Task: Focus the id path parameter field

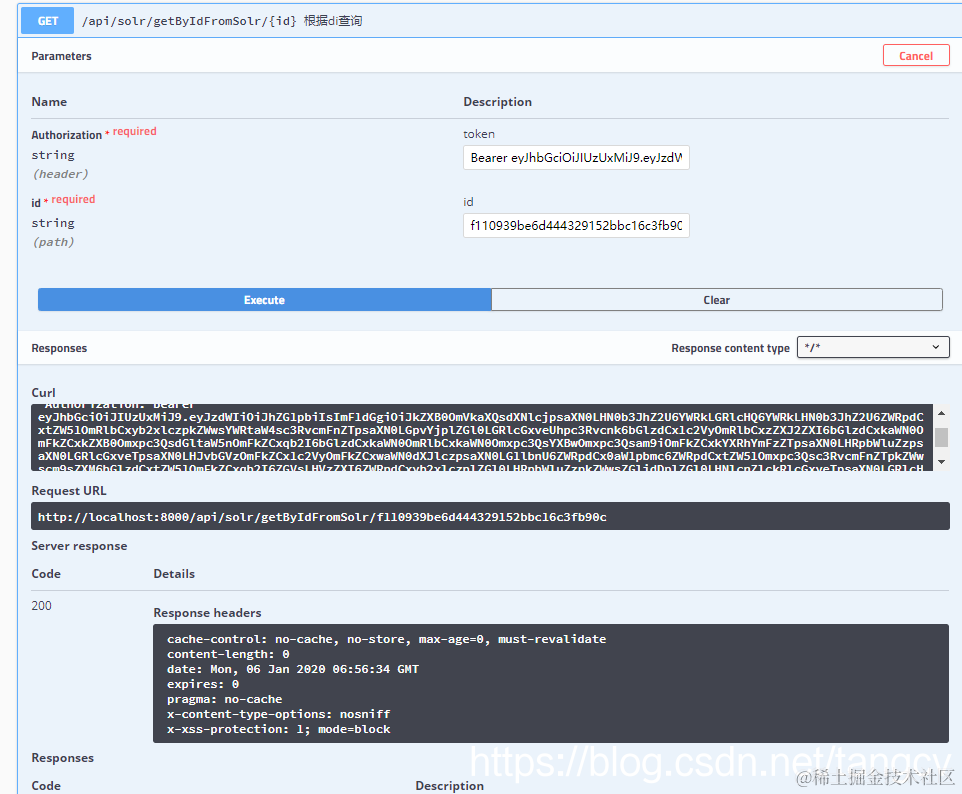Action: click(576, 225)
